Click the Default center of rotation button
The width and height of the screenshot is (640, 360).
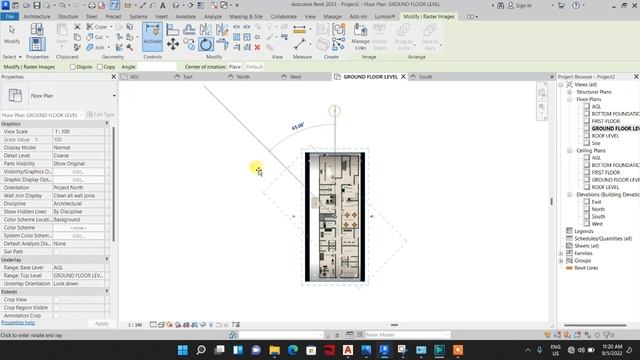[x=254, y=67]
